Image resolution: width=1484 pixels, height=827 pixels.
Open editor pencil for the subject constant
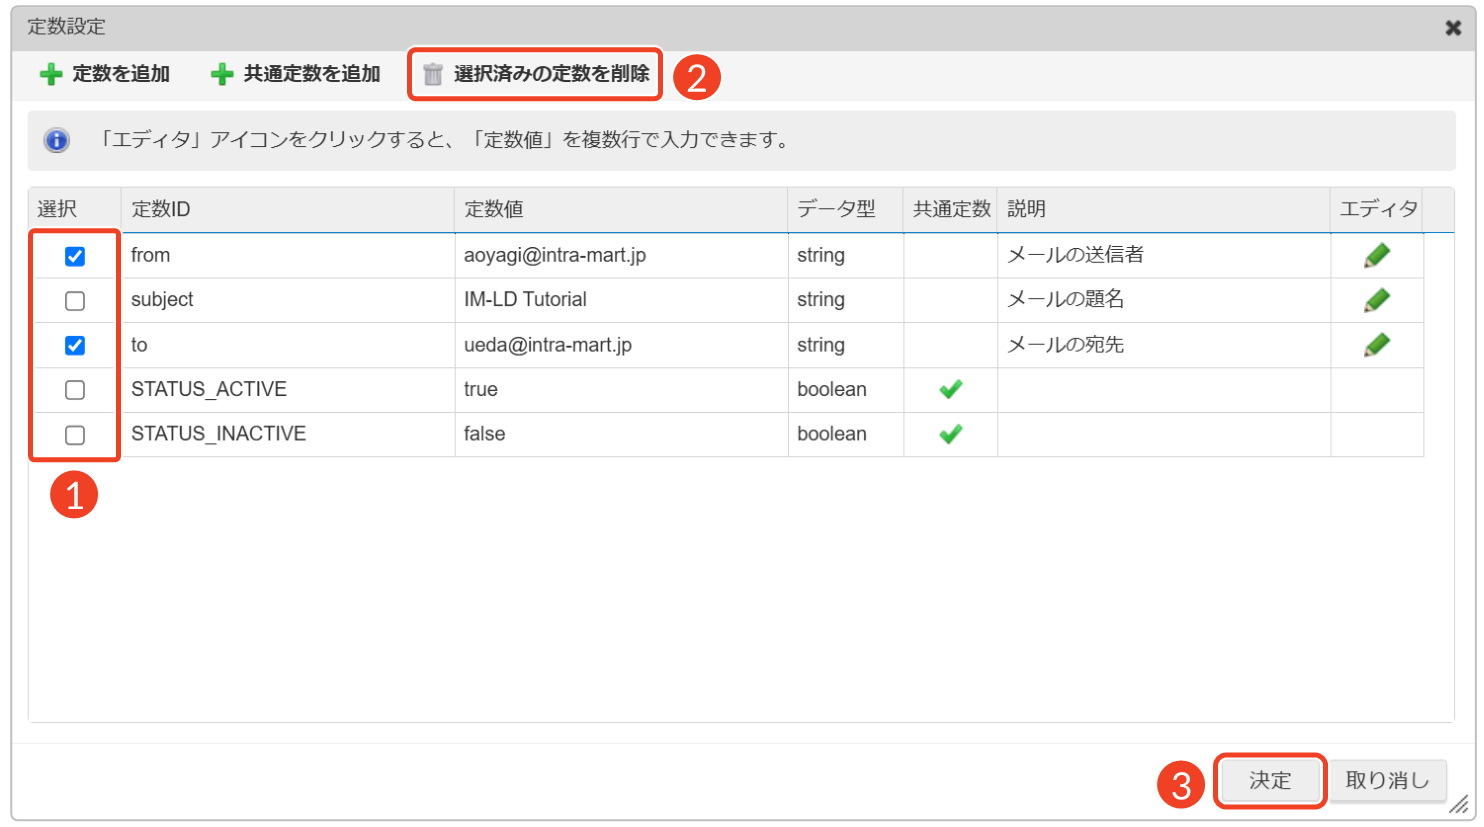(x=1376, y=300)
